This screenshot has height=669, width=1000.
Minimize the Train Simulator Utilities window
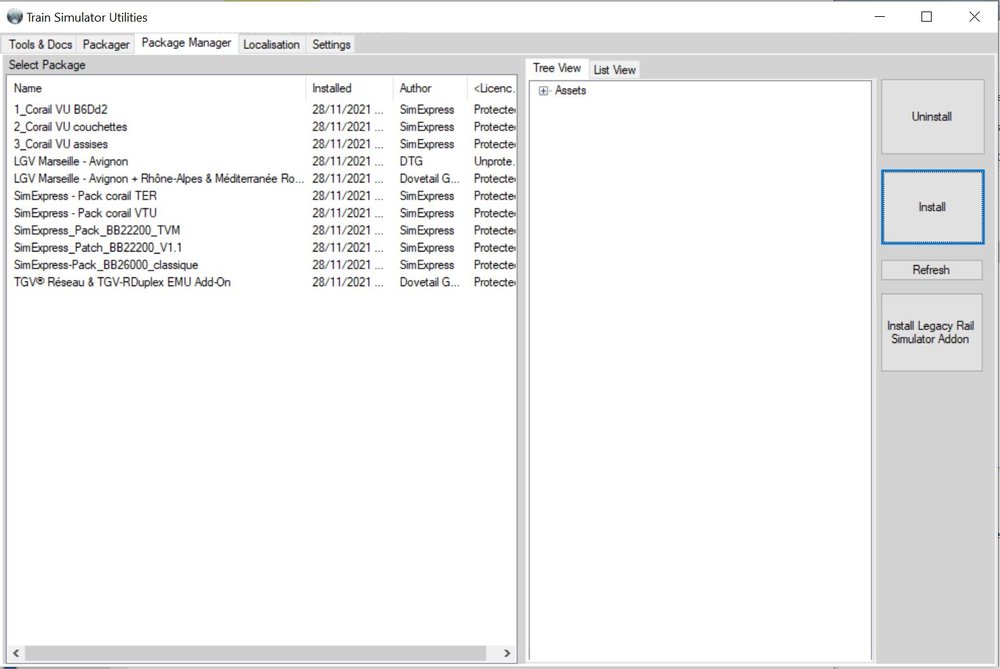click(880, 17)
